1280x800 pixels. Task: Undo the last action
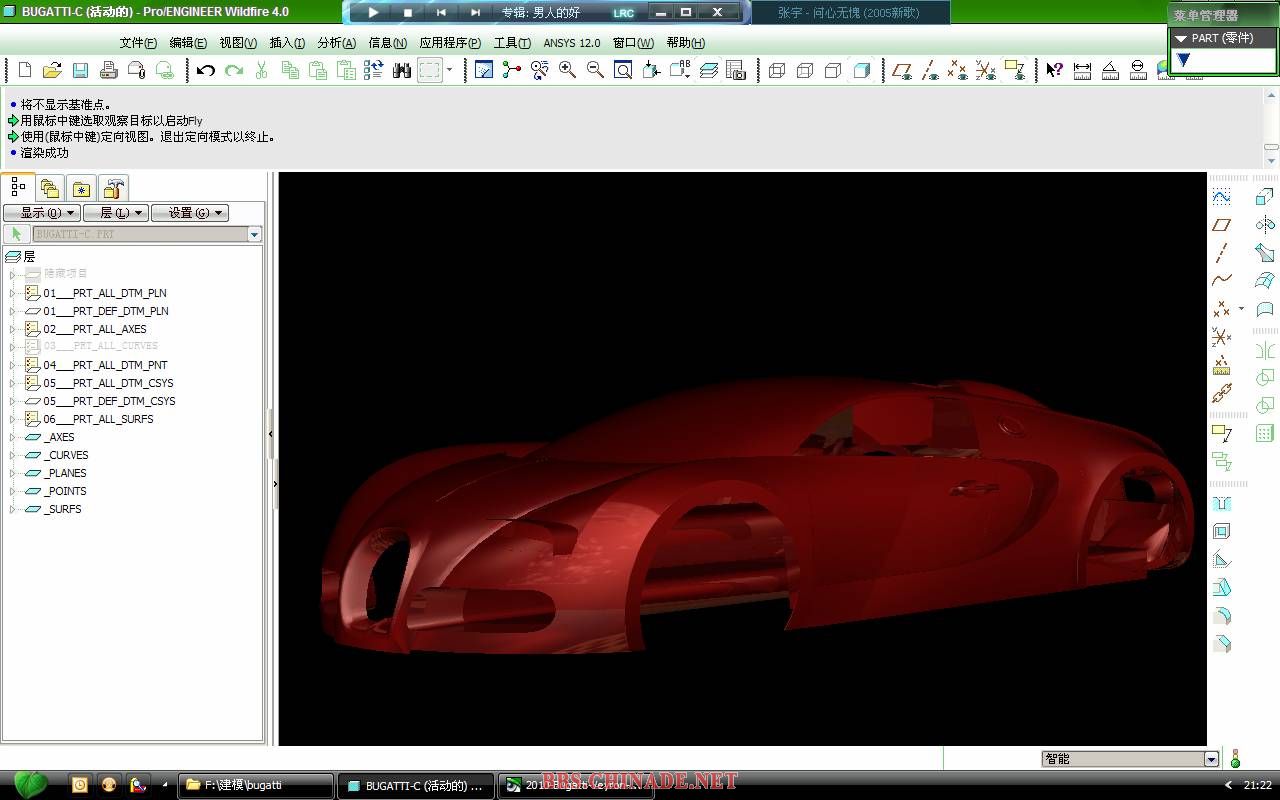click(x=206, y=70)
